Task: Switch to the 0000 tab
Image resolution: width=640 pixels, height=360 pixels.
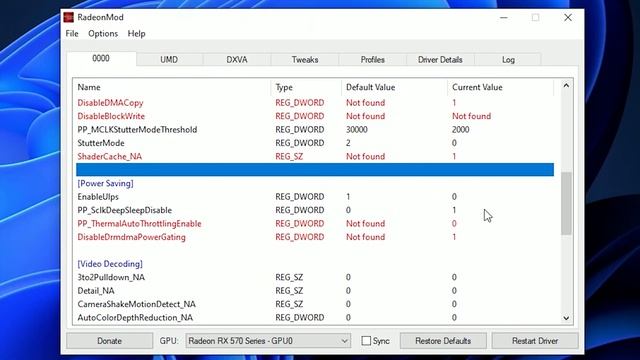Action: tap(101, 58)
